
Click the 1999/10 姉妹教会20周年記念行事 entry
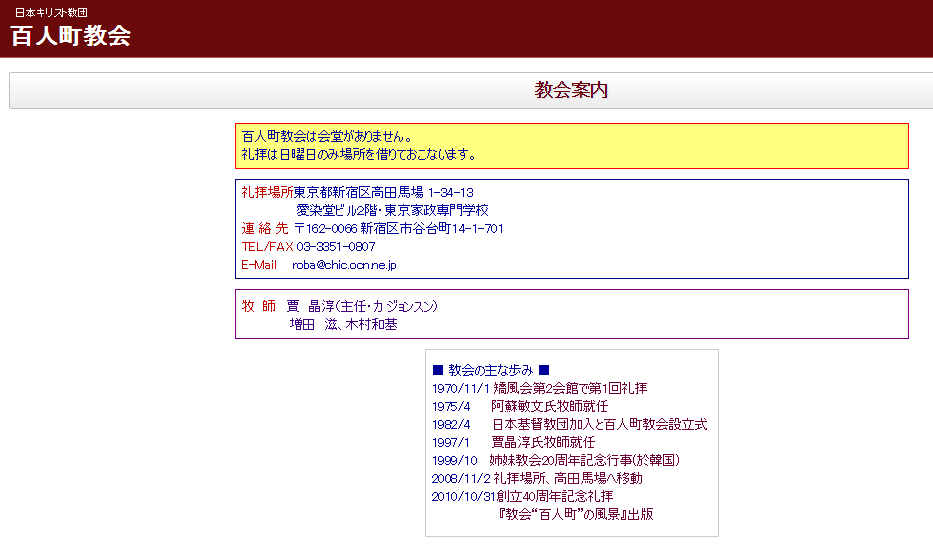tap(556, 460)
